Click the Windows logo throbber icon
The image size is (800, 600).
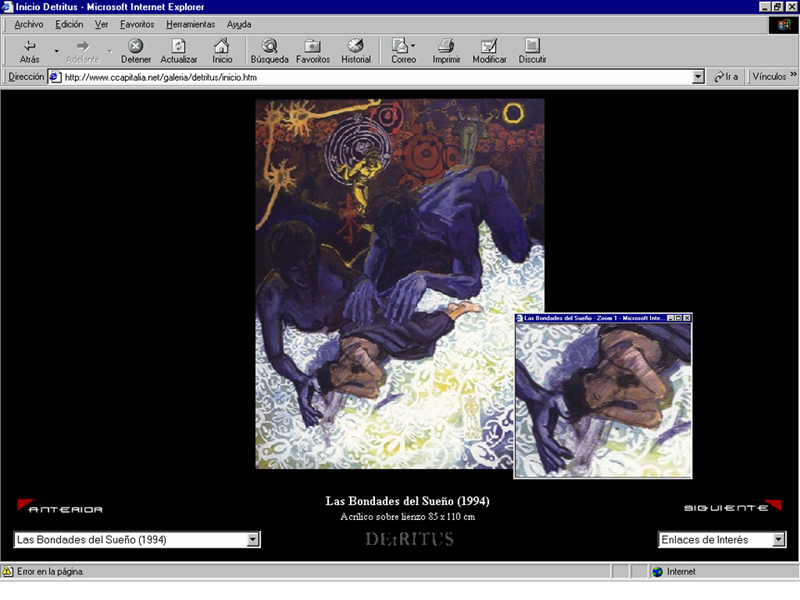[783, 24]
